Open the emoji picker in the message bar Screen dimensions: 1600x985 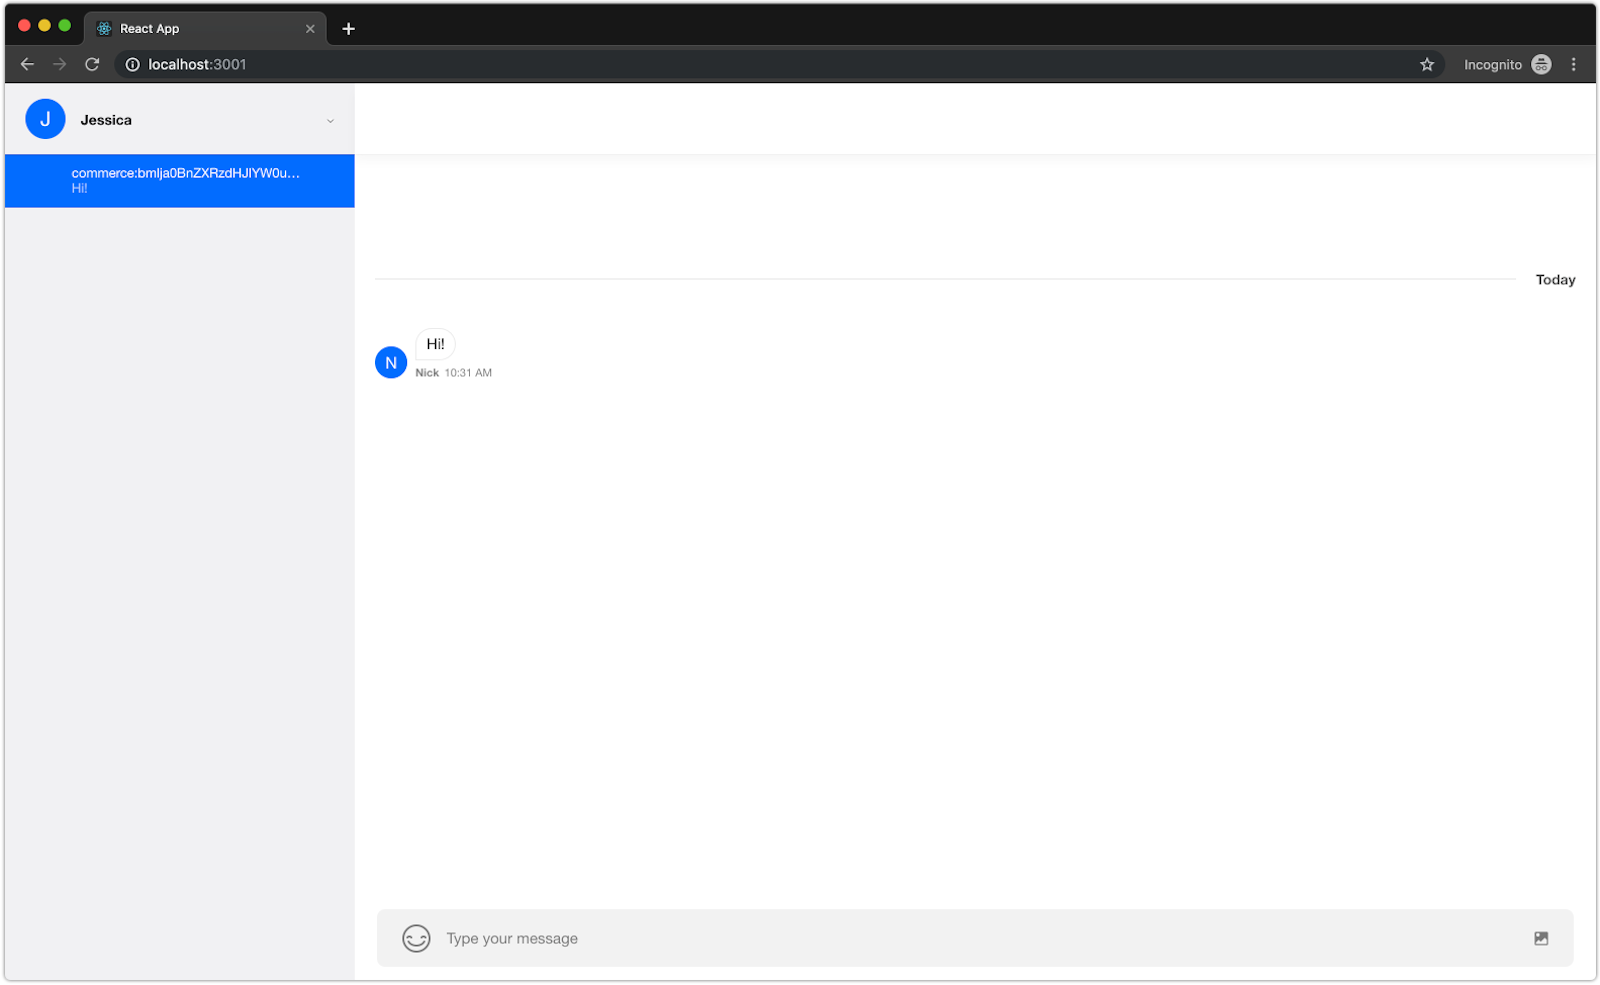(x=415, y=938)
